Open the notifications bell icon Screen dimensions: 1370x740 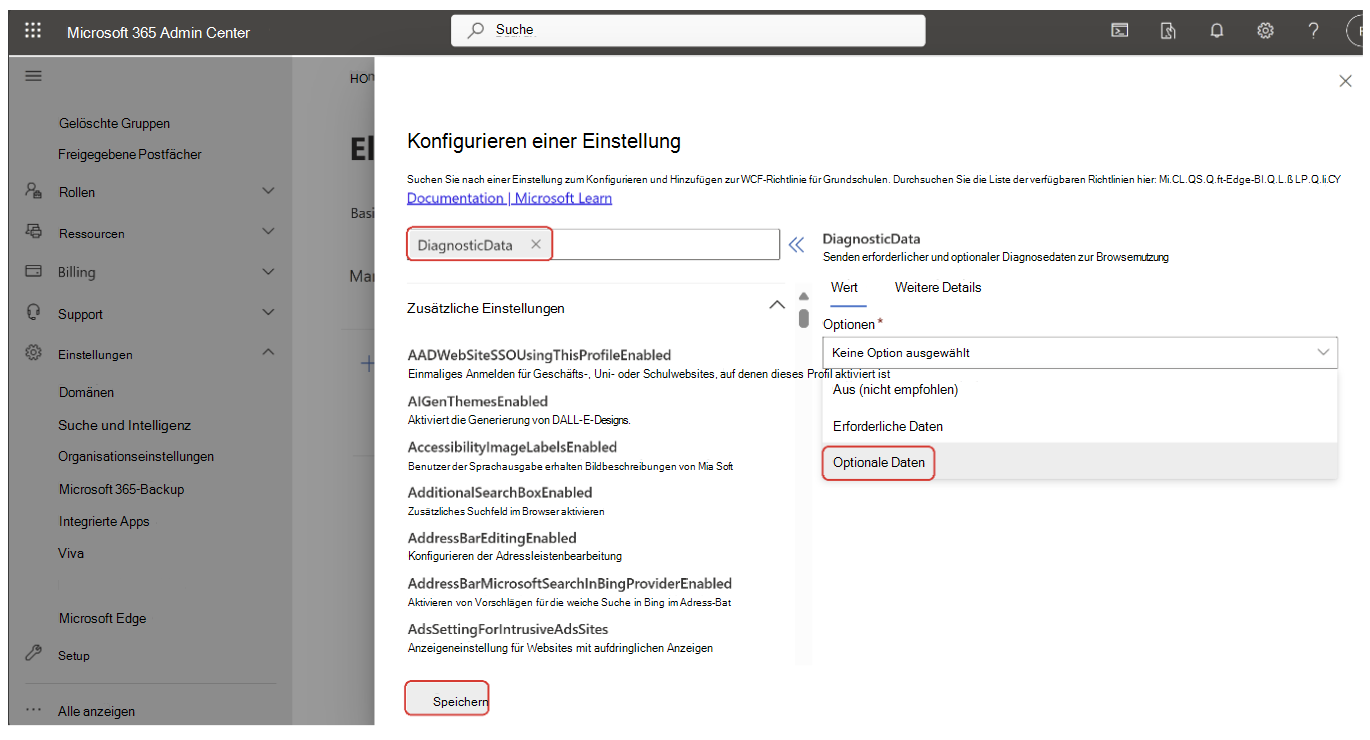1216,31
